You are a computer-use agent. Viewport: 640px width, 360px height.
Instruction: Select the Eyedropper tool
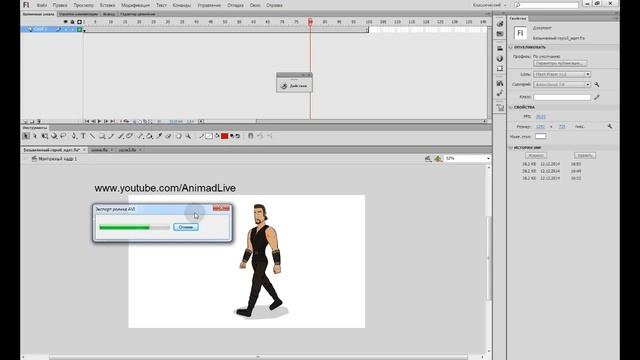point(159,136)
